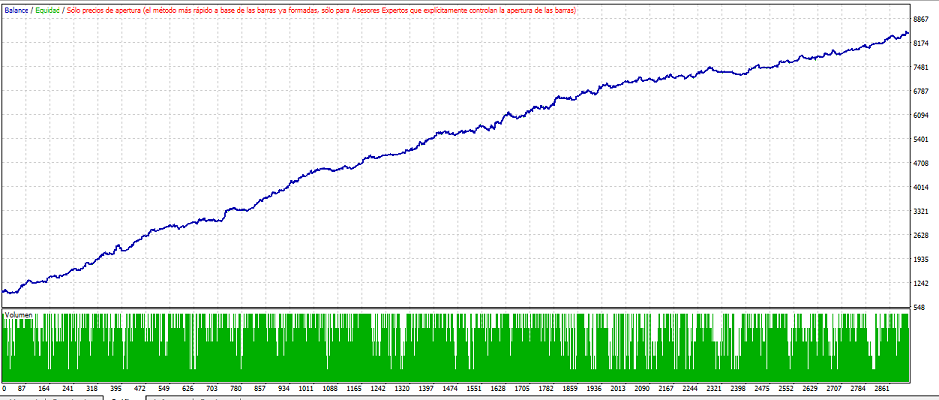Click the 0 mark on the horizontal axis

pos(4,389)
